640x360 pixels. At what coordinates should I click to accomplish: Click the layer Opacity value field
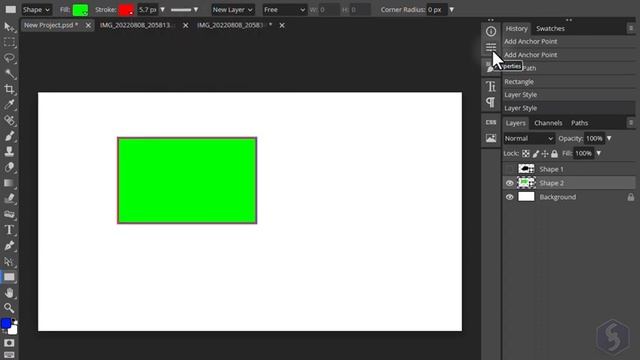pyautogui.click(x=594, y=138)
